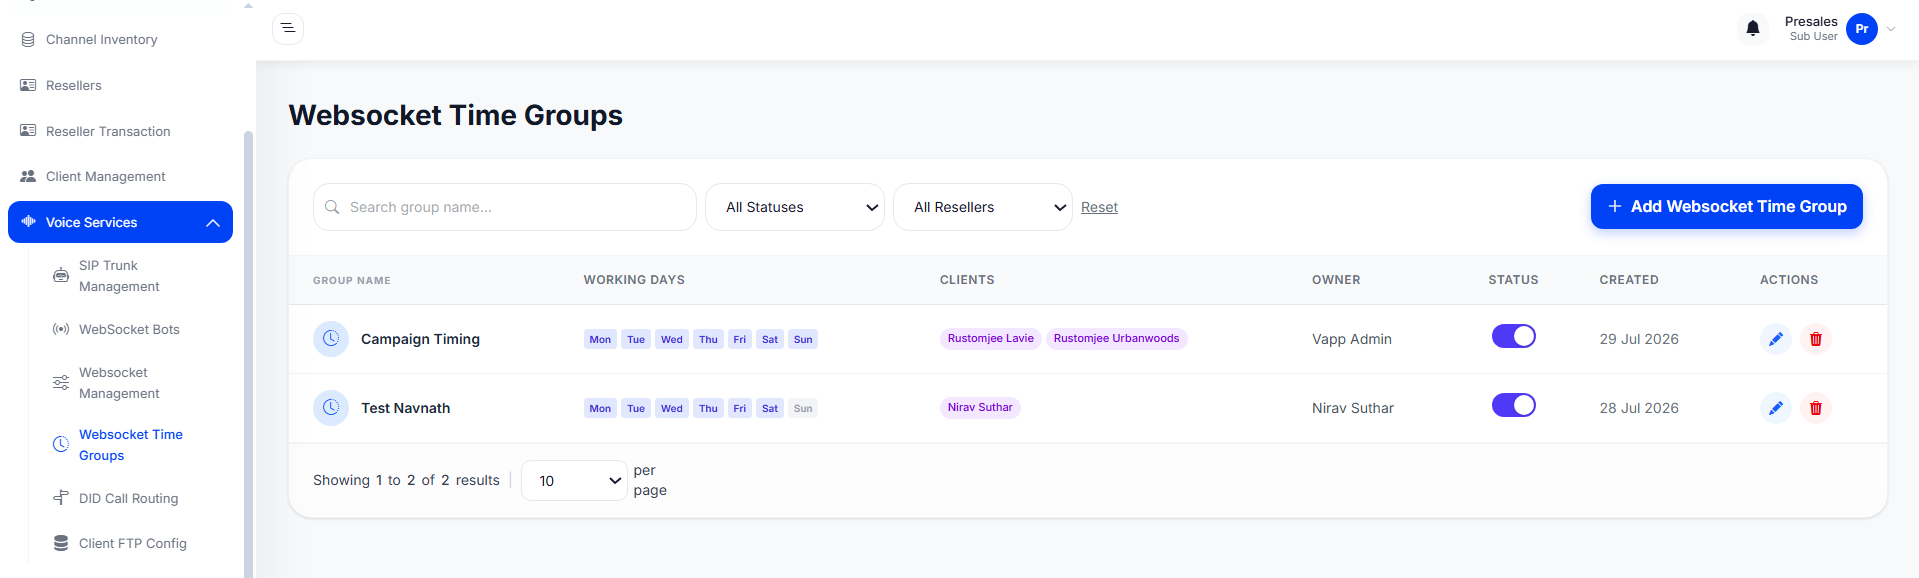Click Add Websocket Time Group button
This screenshot has width=1919, height=578.
(1726, 206)
